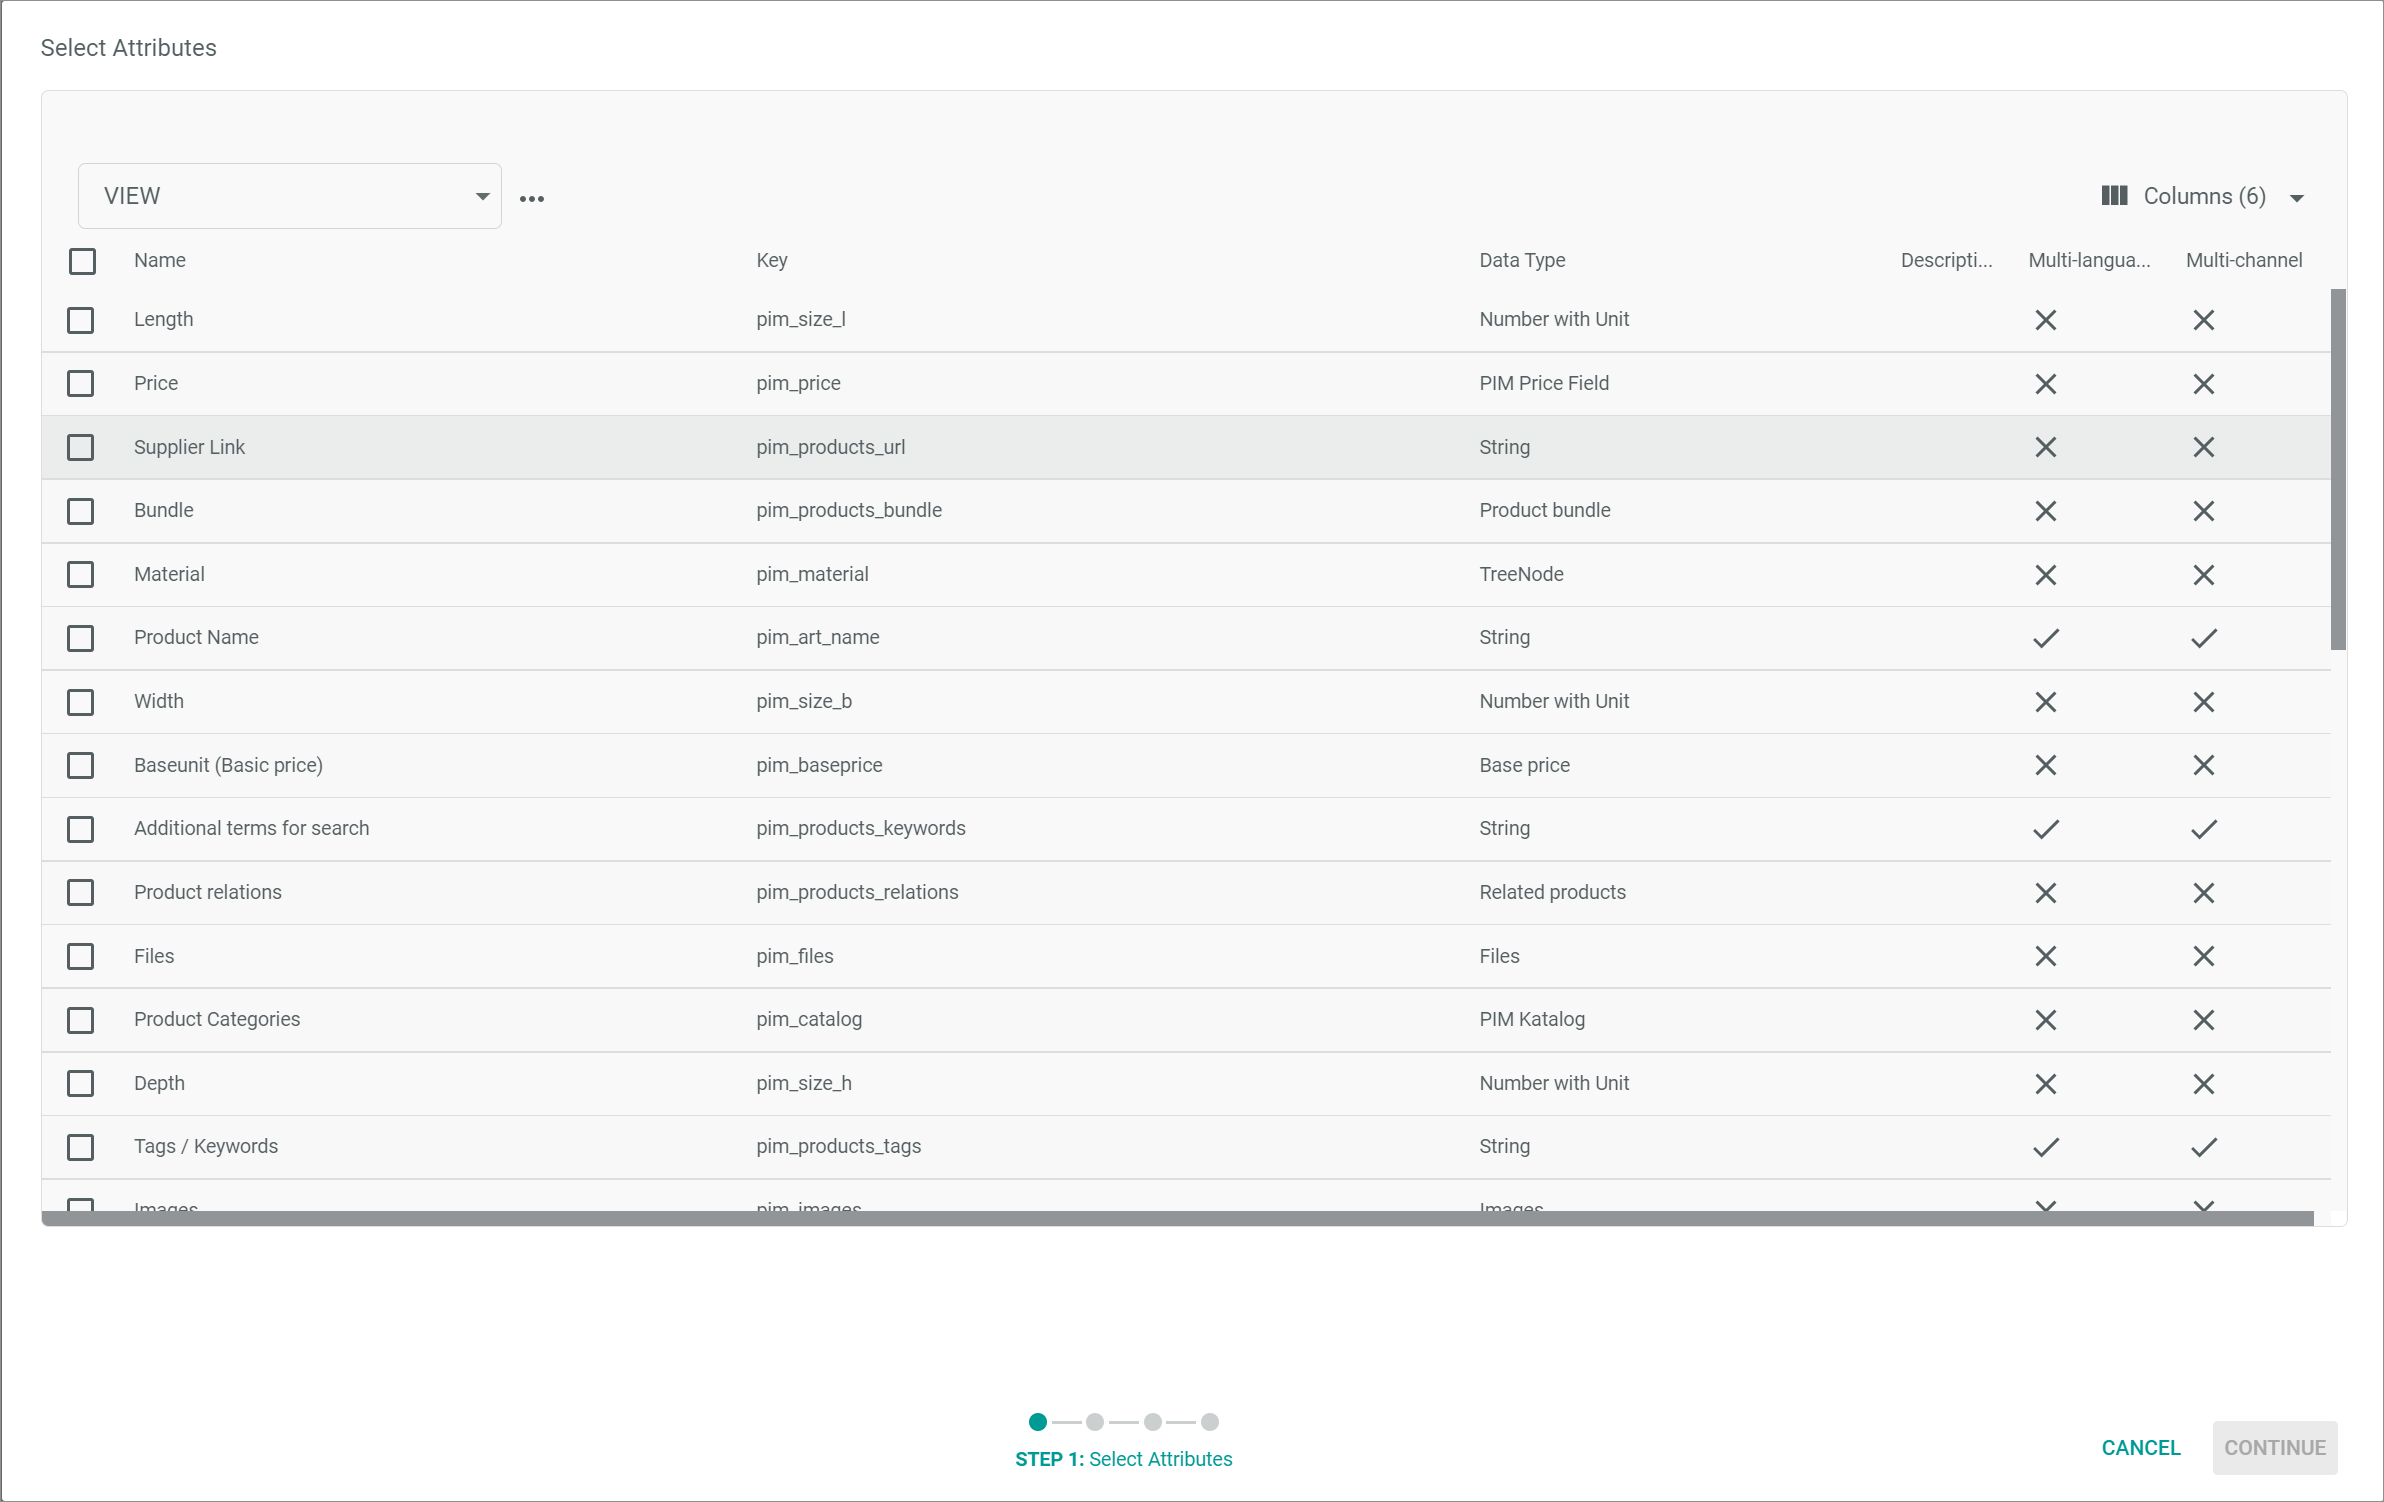Toggle the checkbox for Material attribute
Screen dimensions: 2384x1502
[81, 573]
